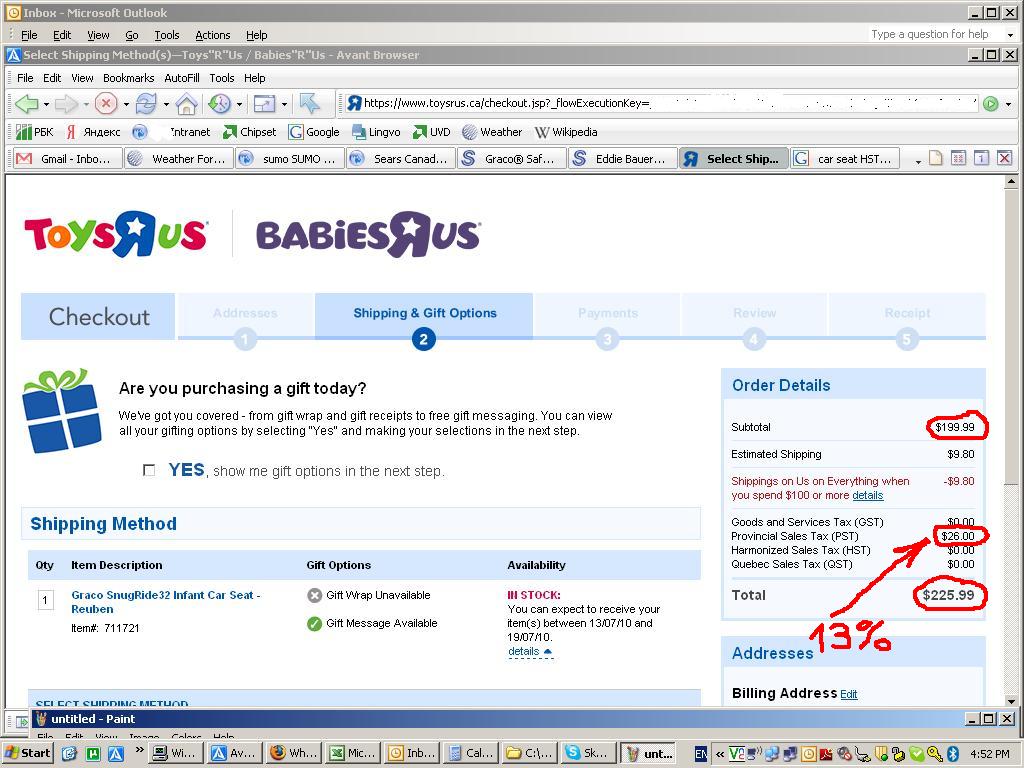
Task: Collapse availability details for the car seat
Action: (530, 651)
